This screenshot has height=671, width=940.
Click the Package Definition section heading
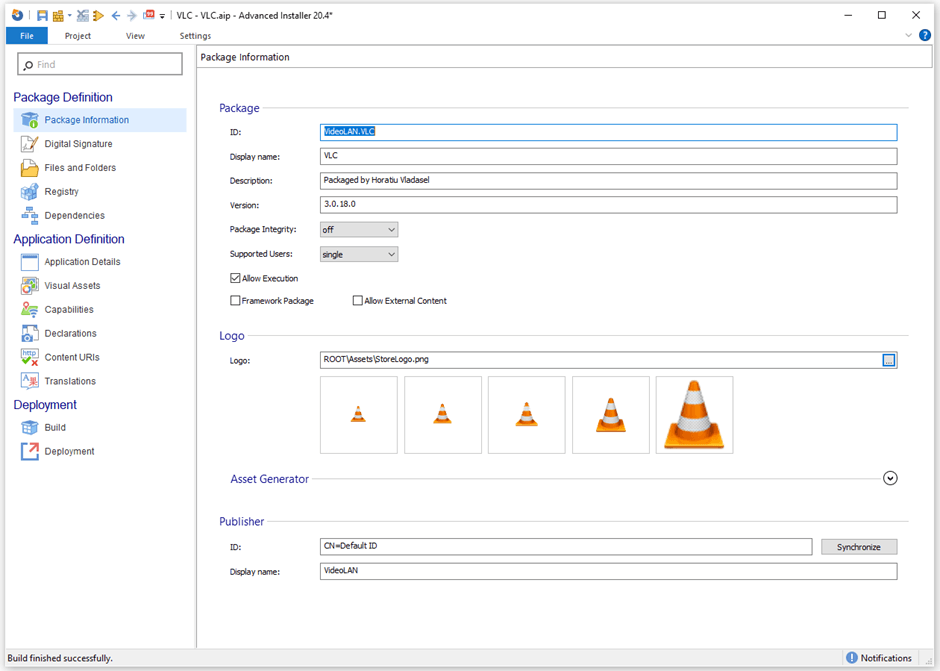coord(63,97)
